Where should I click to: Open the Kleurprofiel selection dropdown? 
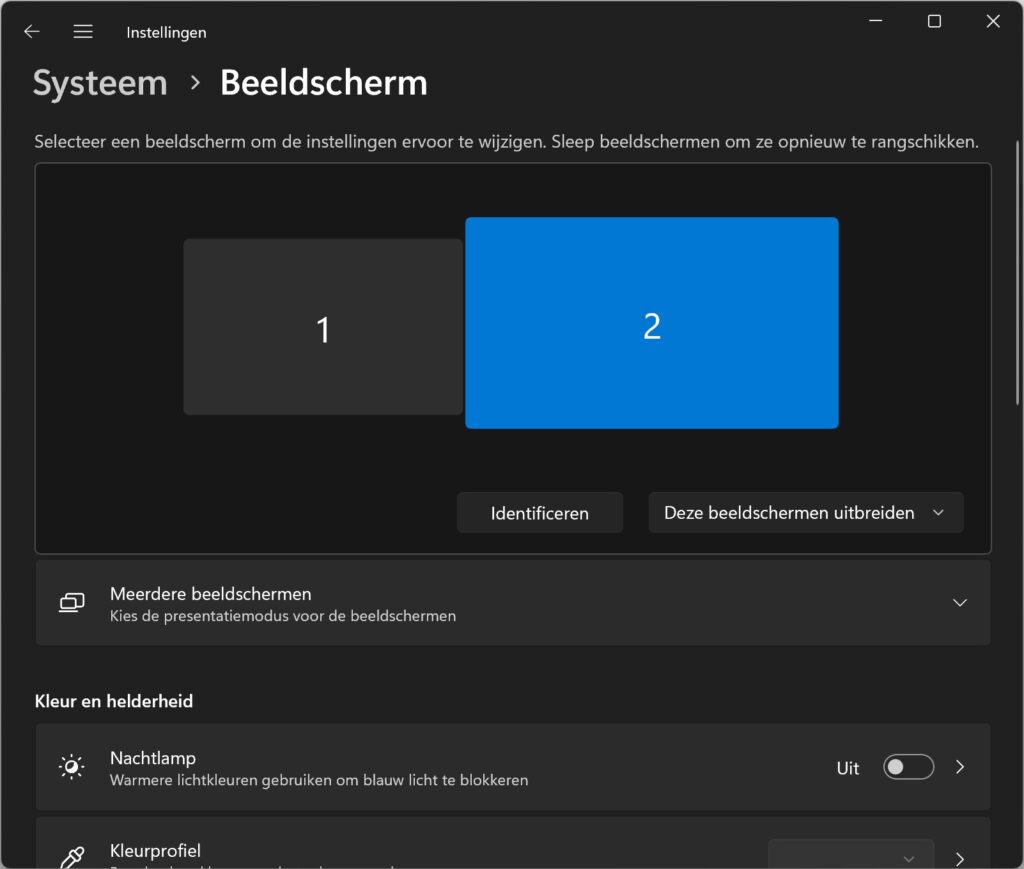(850, 857)
